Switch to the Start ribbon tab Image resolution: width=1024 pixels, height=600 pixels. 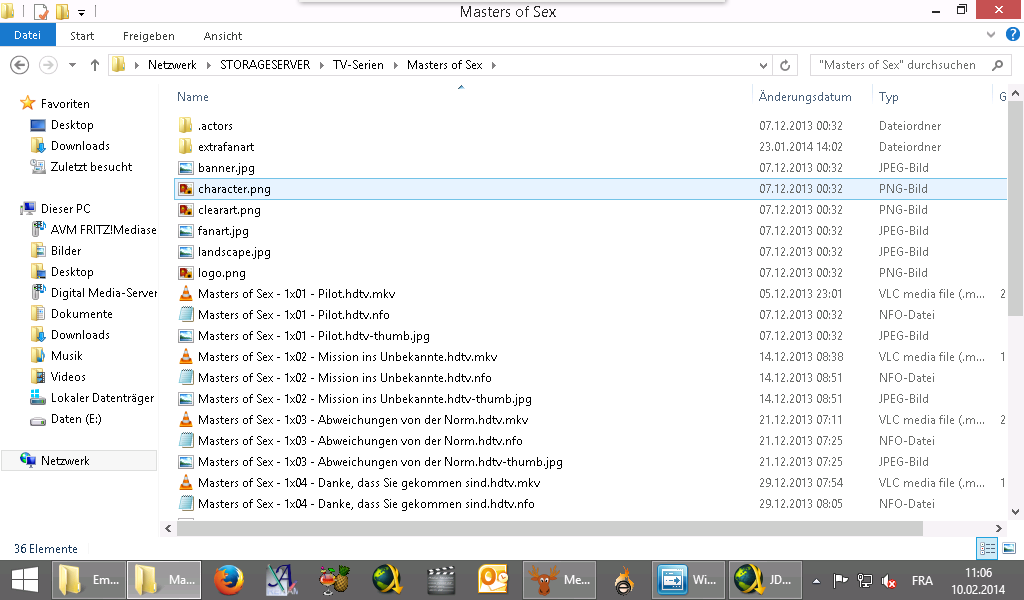tap(82, 36)
